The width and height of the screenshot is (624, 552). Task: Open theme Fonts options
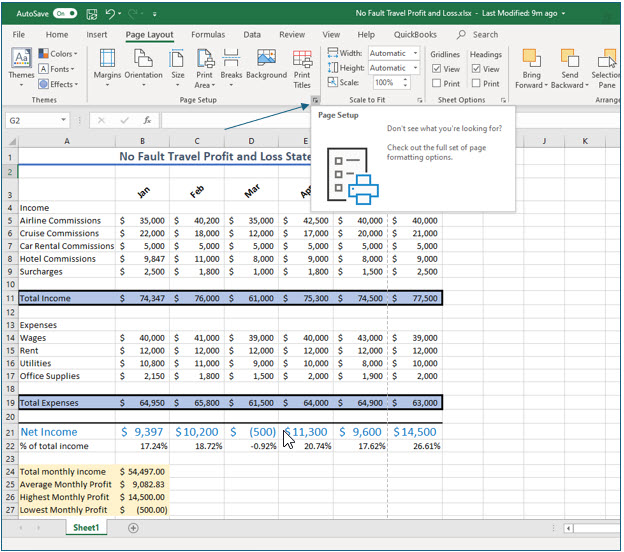click(x=57, y=69)
